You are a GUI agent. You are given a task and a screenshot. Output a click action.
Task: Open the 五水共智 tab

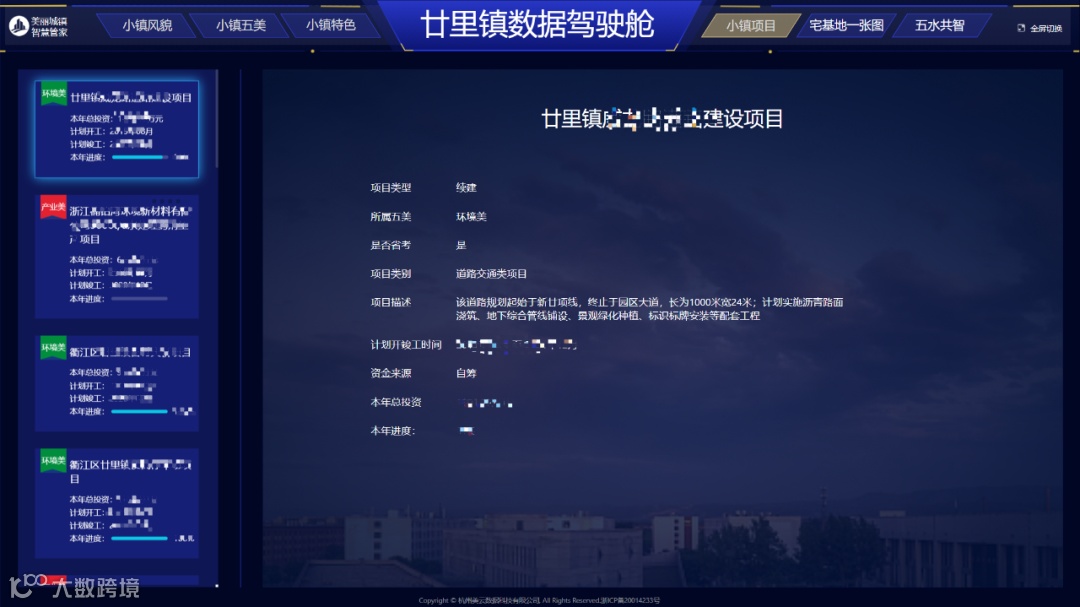[939, 25]
